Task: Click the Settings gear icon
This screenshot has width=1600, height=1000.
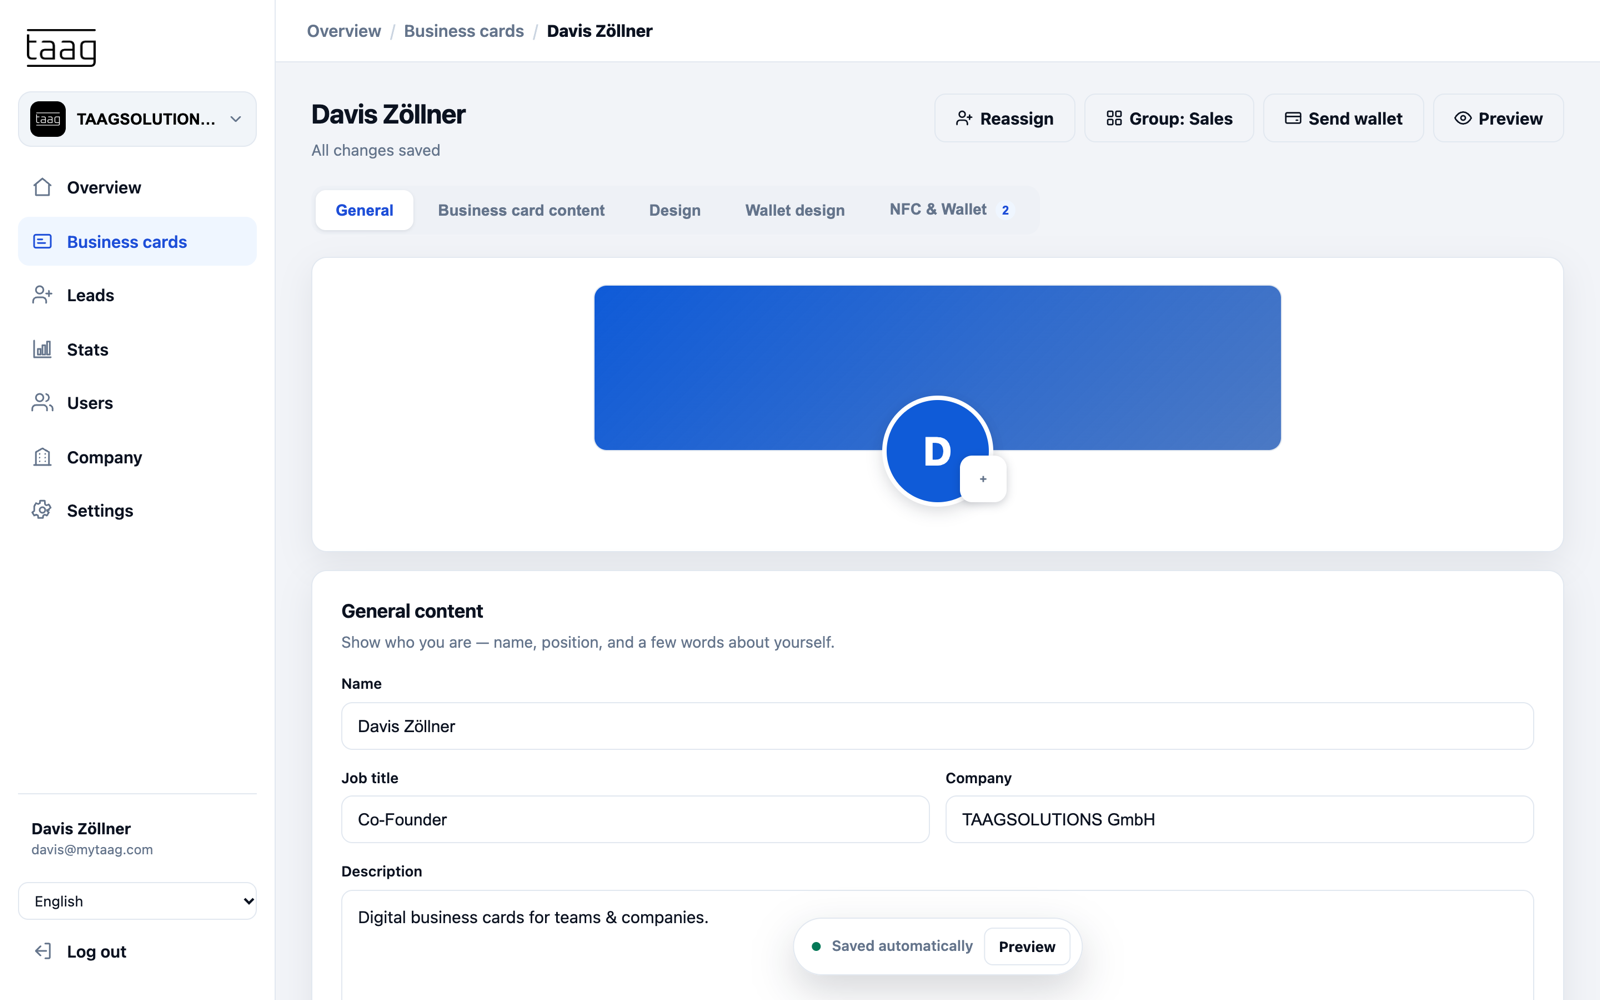Action: [x=42, y=510]
